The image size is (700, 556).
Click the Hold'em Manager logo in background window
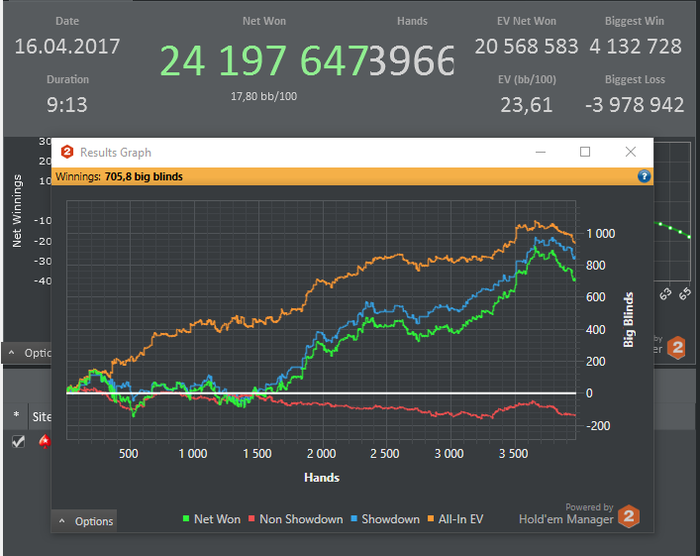tap(677, 347)
